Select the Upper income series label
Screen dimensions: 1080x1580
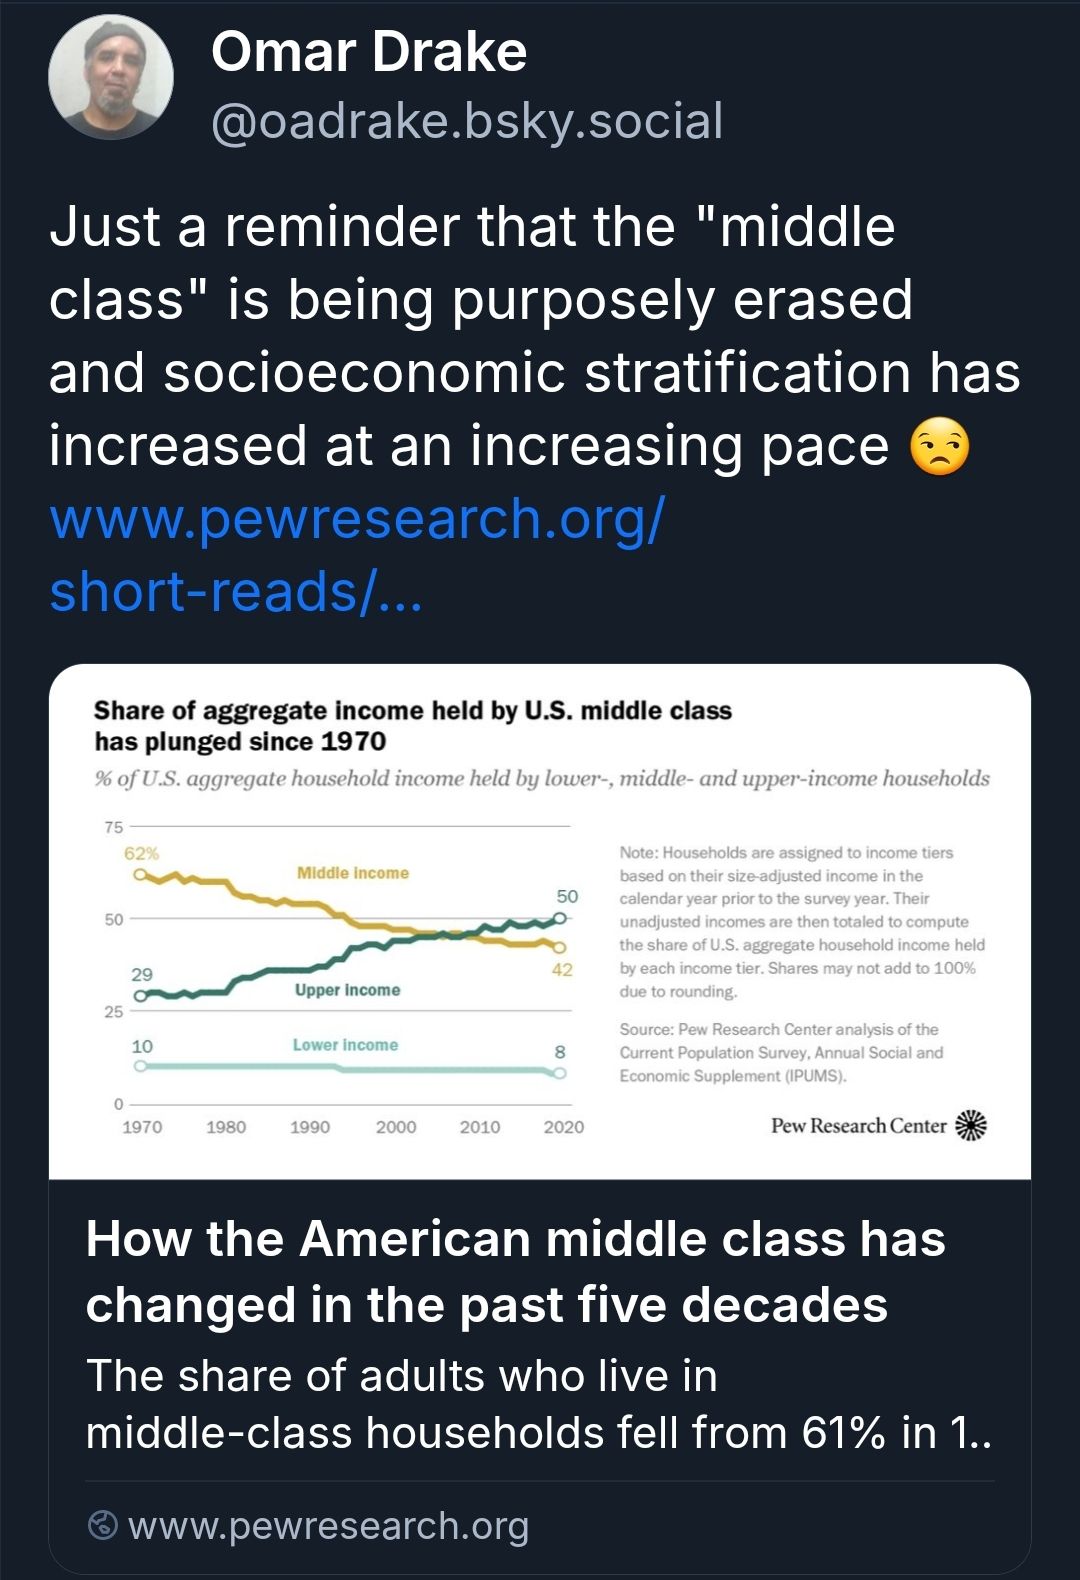coord(347,990)
